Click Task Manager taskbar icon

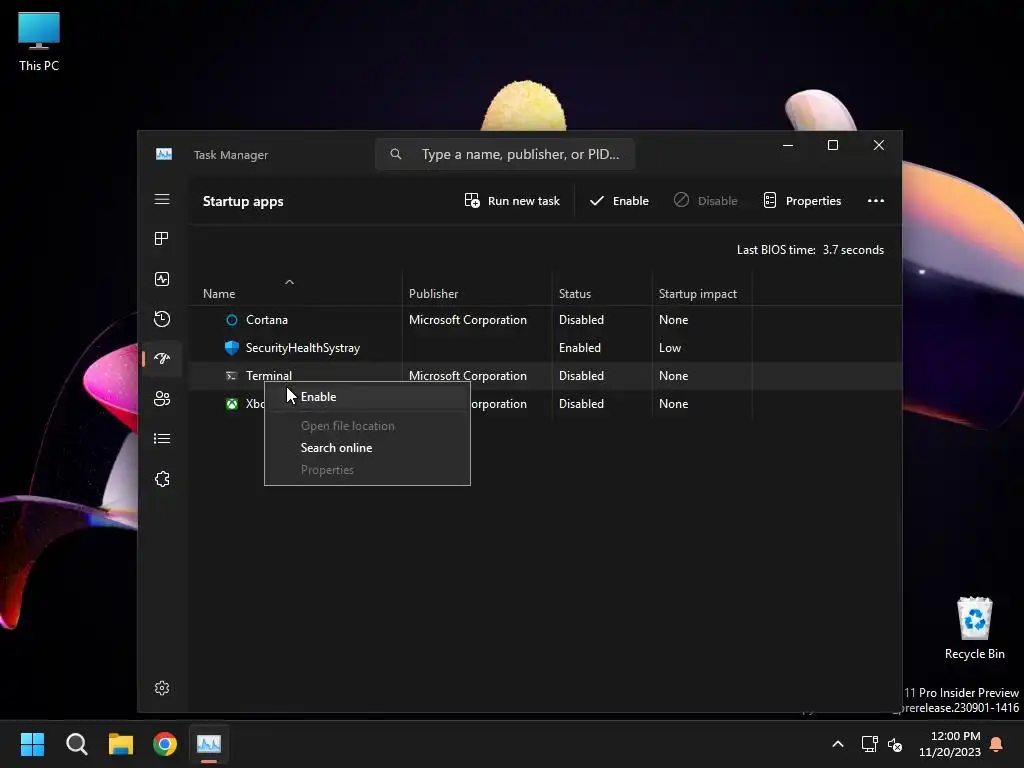pyautogui.click(x=209, y=744)
